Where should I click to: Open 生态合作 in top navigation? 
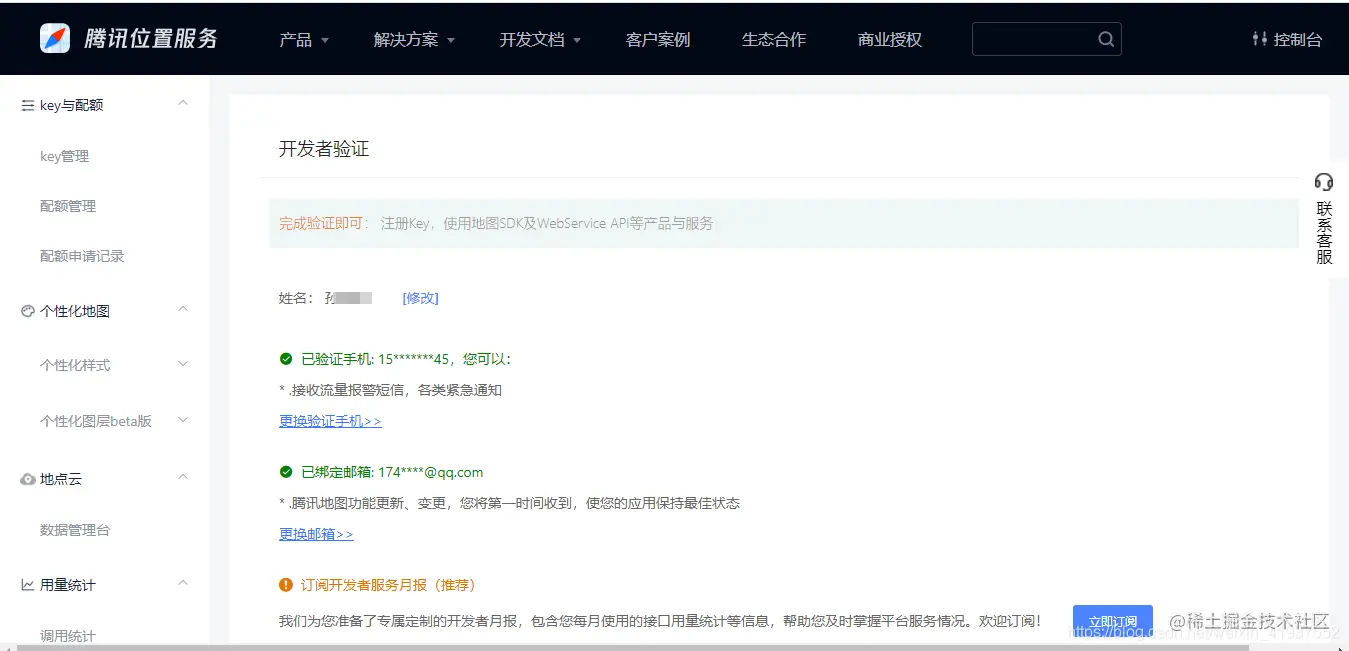774,40
